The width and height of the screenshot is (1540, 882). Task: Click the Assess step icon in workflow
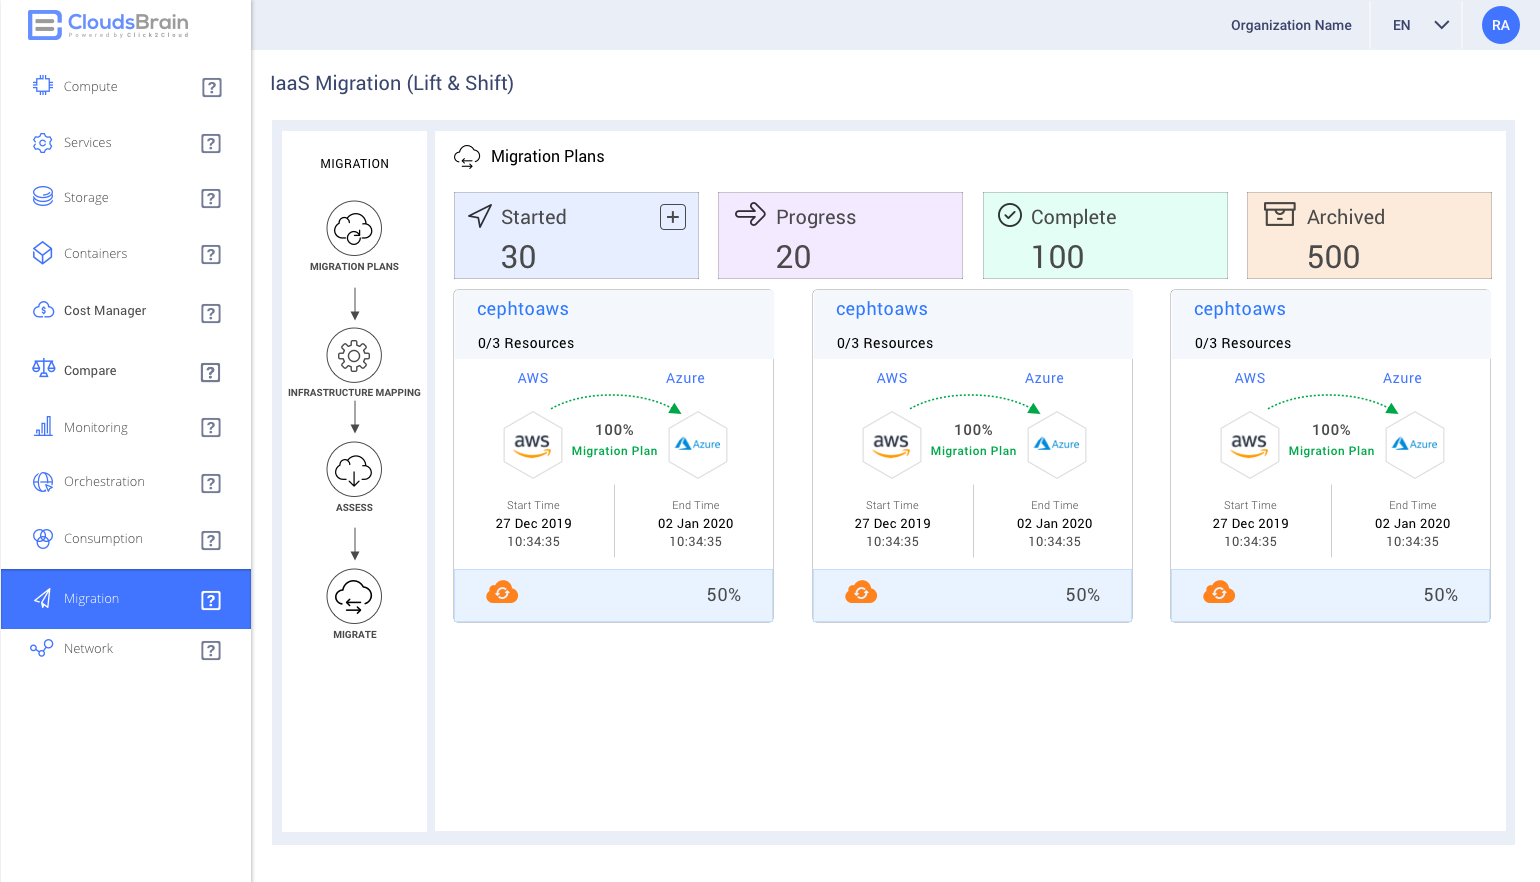(x=354, y=469)
